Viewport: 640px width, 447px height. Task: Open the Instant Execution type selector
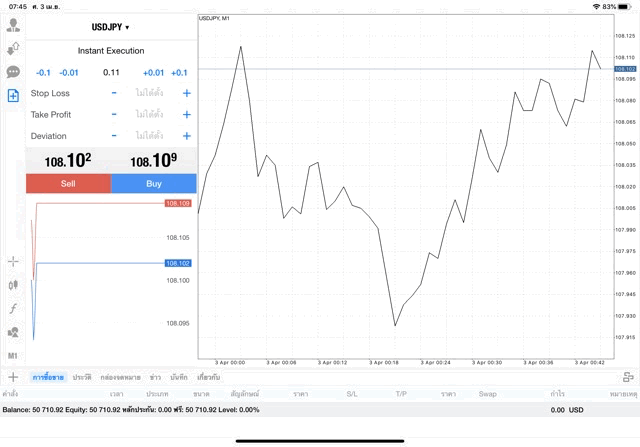111,51
